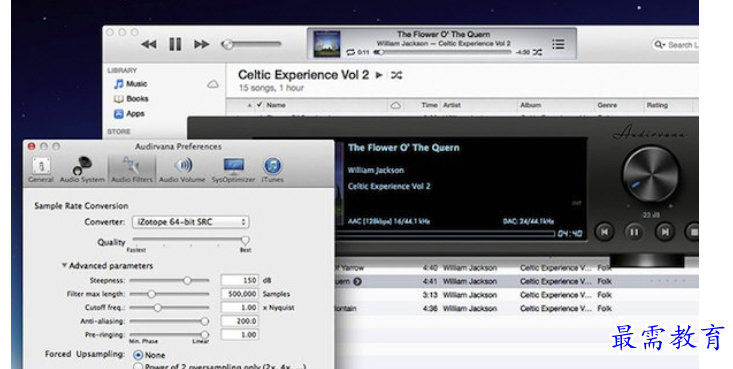The width and height of the screenshot is (733, 369).
Task: Click Audirvana previous track button
Action: click(x=604, y=232)
